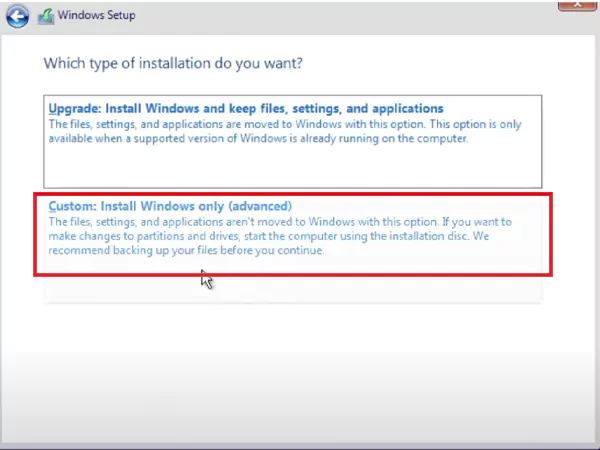
Task: Click the 'Windows Setup' title text
Action: [x=96, y=15]
